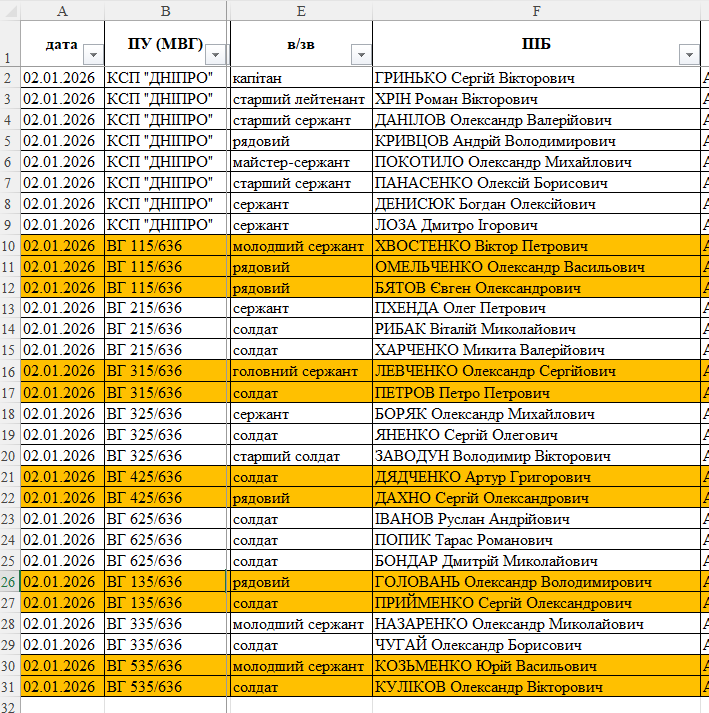Select cell БОРЯК Олександр Михайлович

[x=536, y=414]
